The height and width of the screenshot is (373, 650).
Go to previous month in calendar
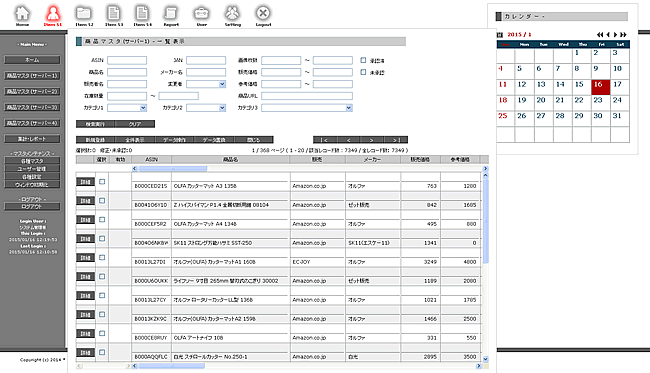pos(608,35)
